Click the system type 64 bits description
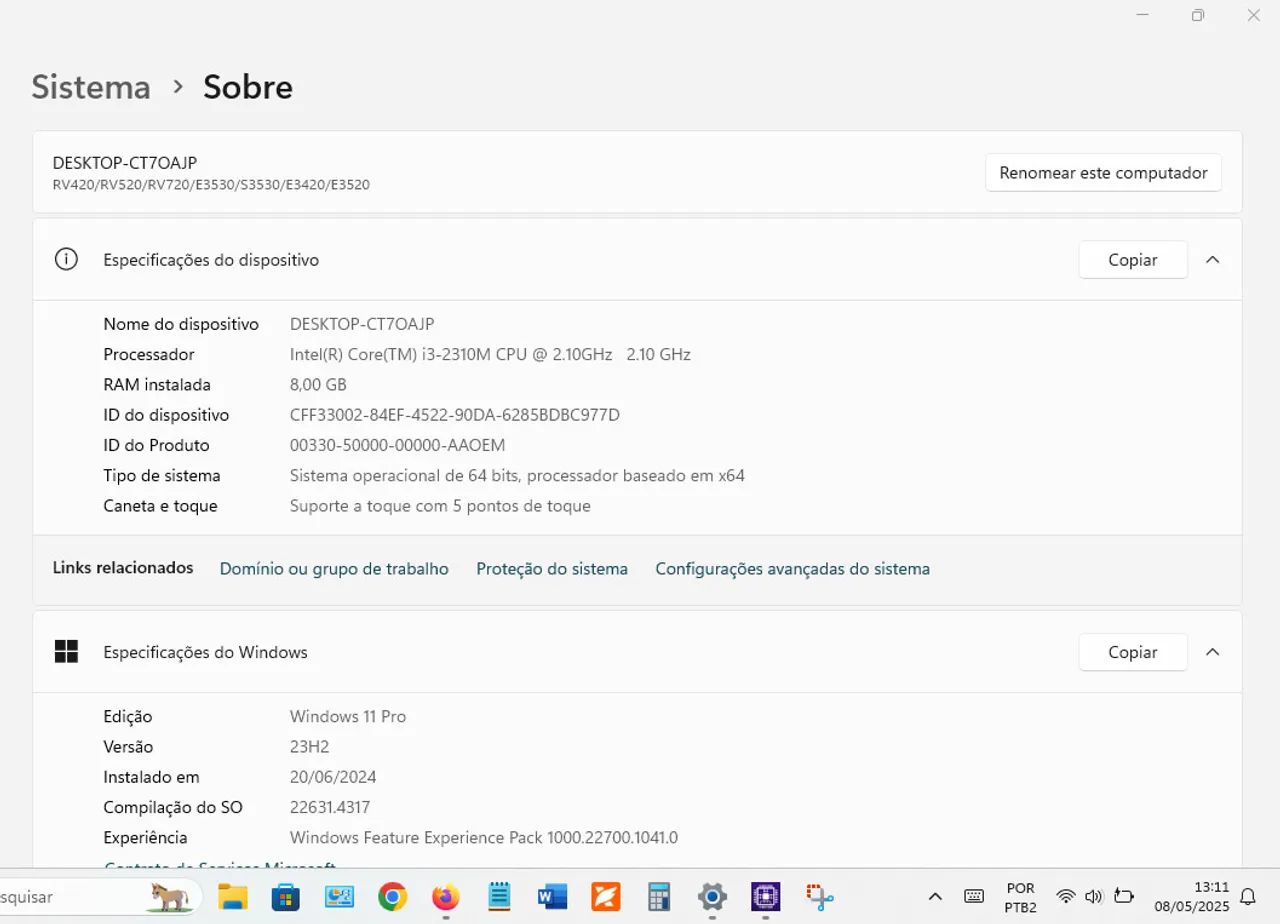Image resolution: width=1280 pixels, height=924 pixels. [x=517, y=476]
